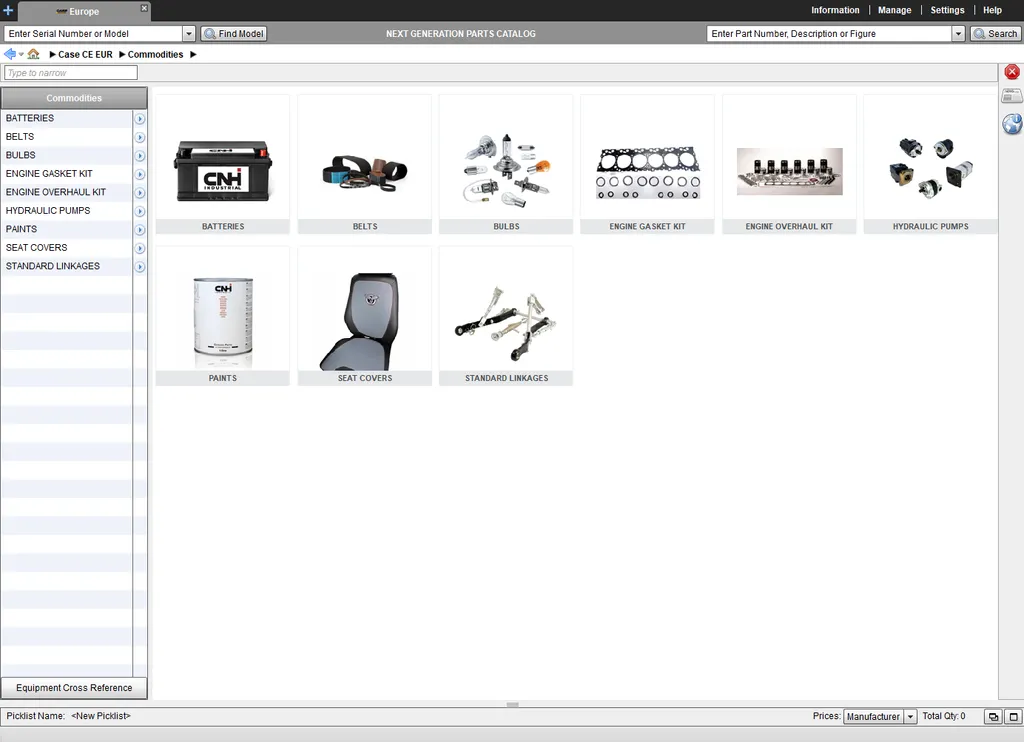Switch to the Europe tab

(x=84, y=11)
